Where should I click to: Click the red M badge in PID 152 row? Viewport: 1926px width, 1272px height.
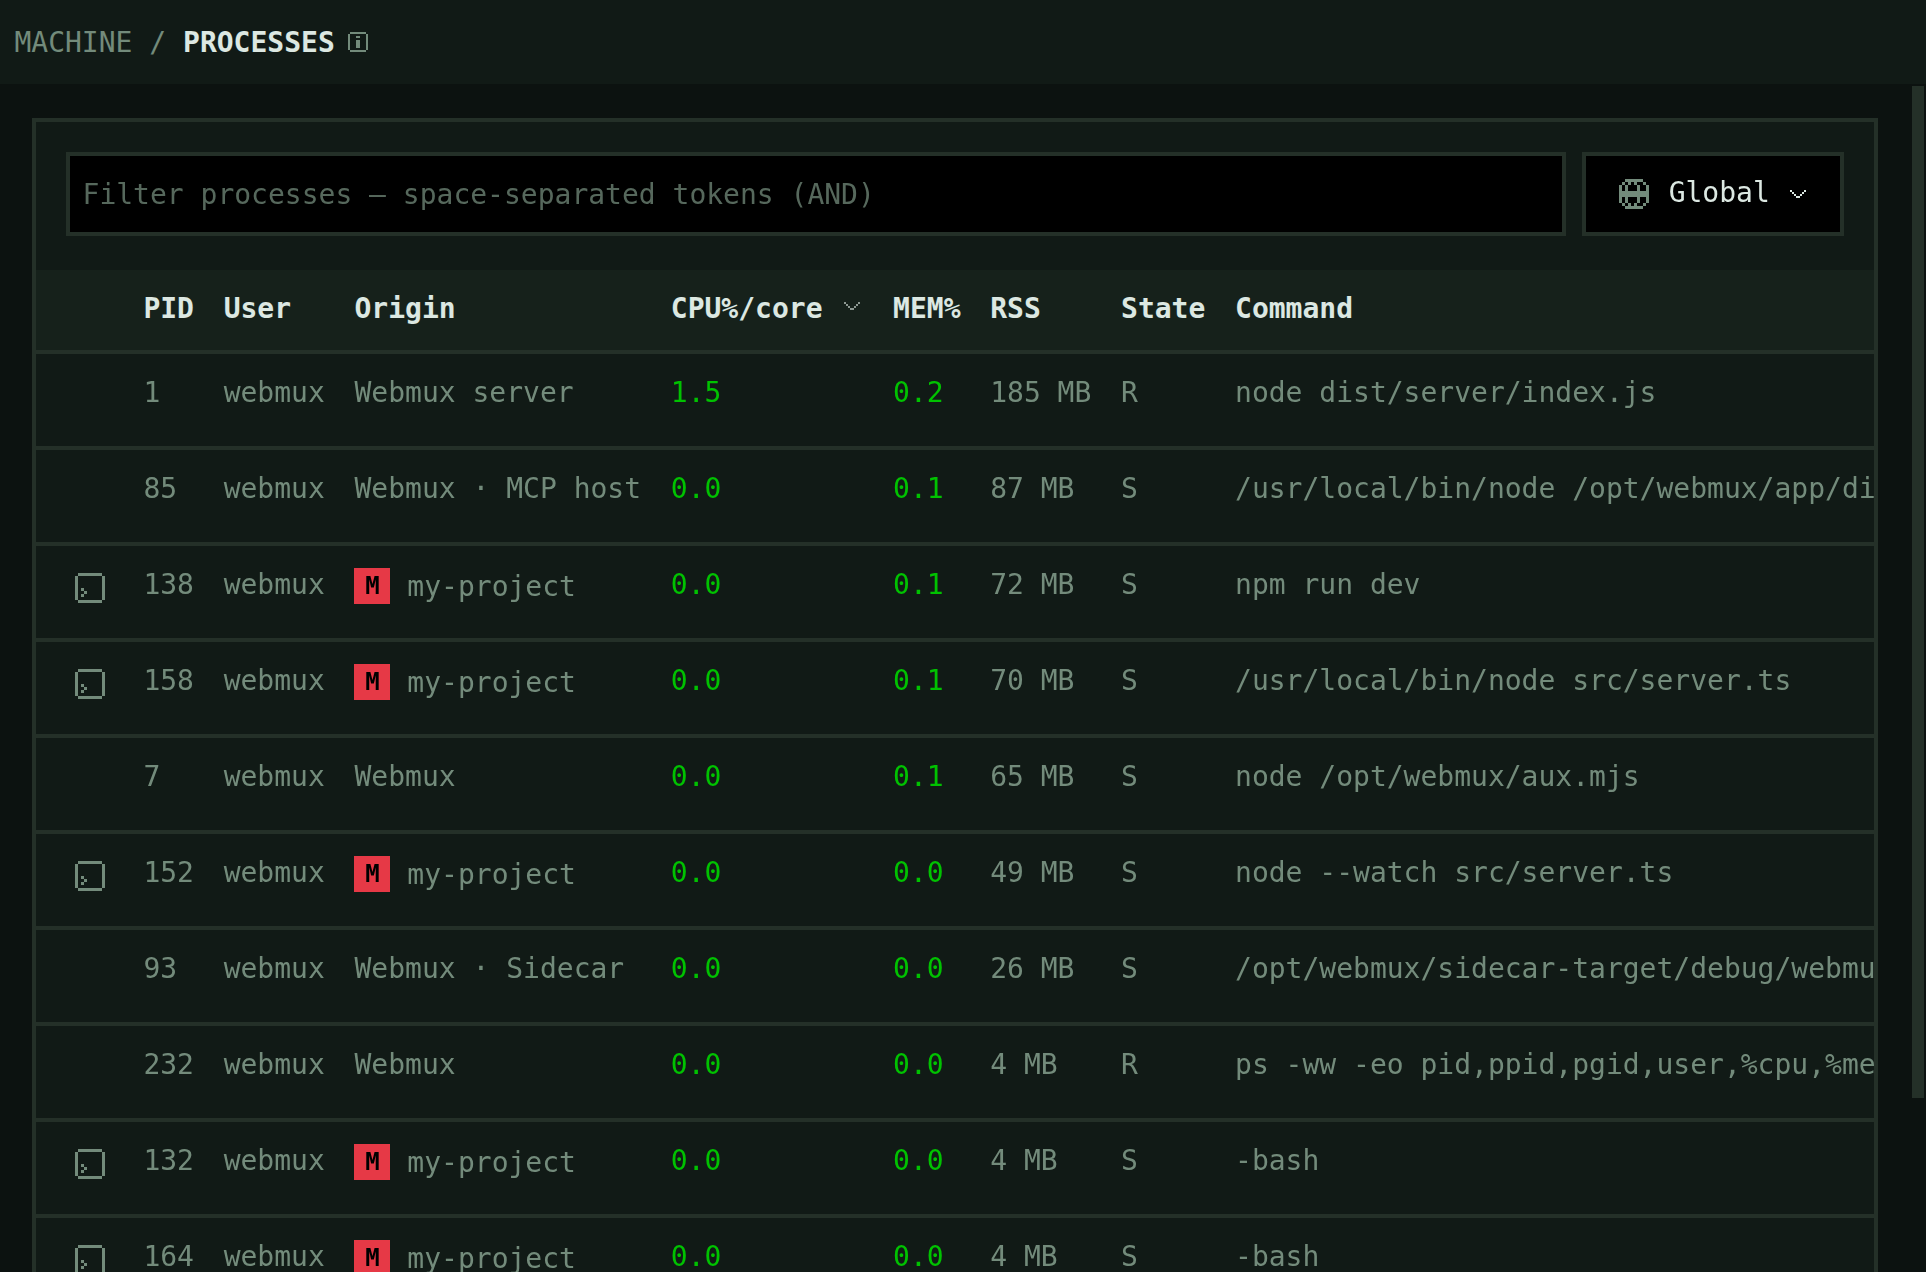click(x=372, y=873)
